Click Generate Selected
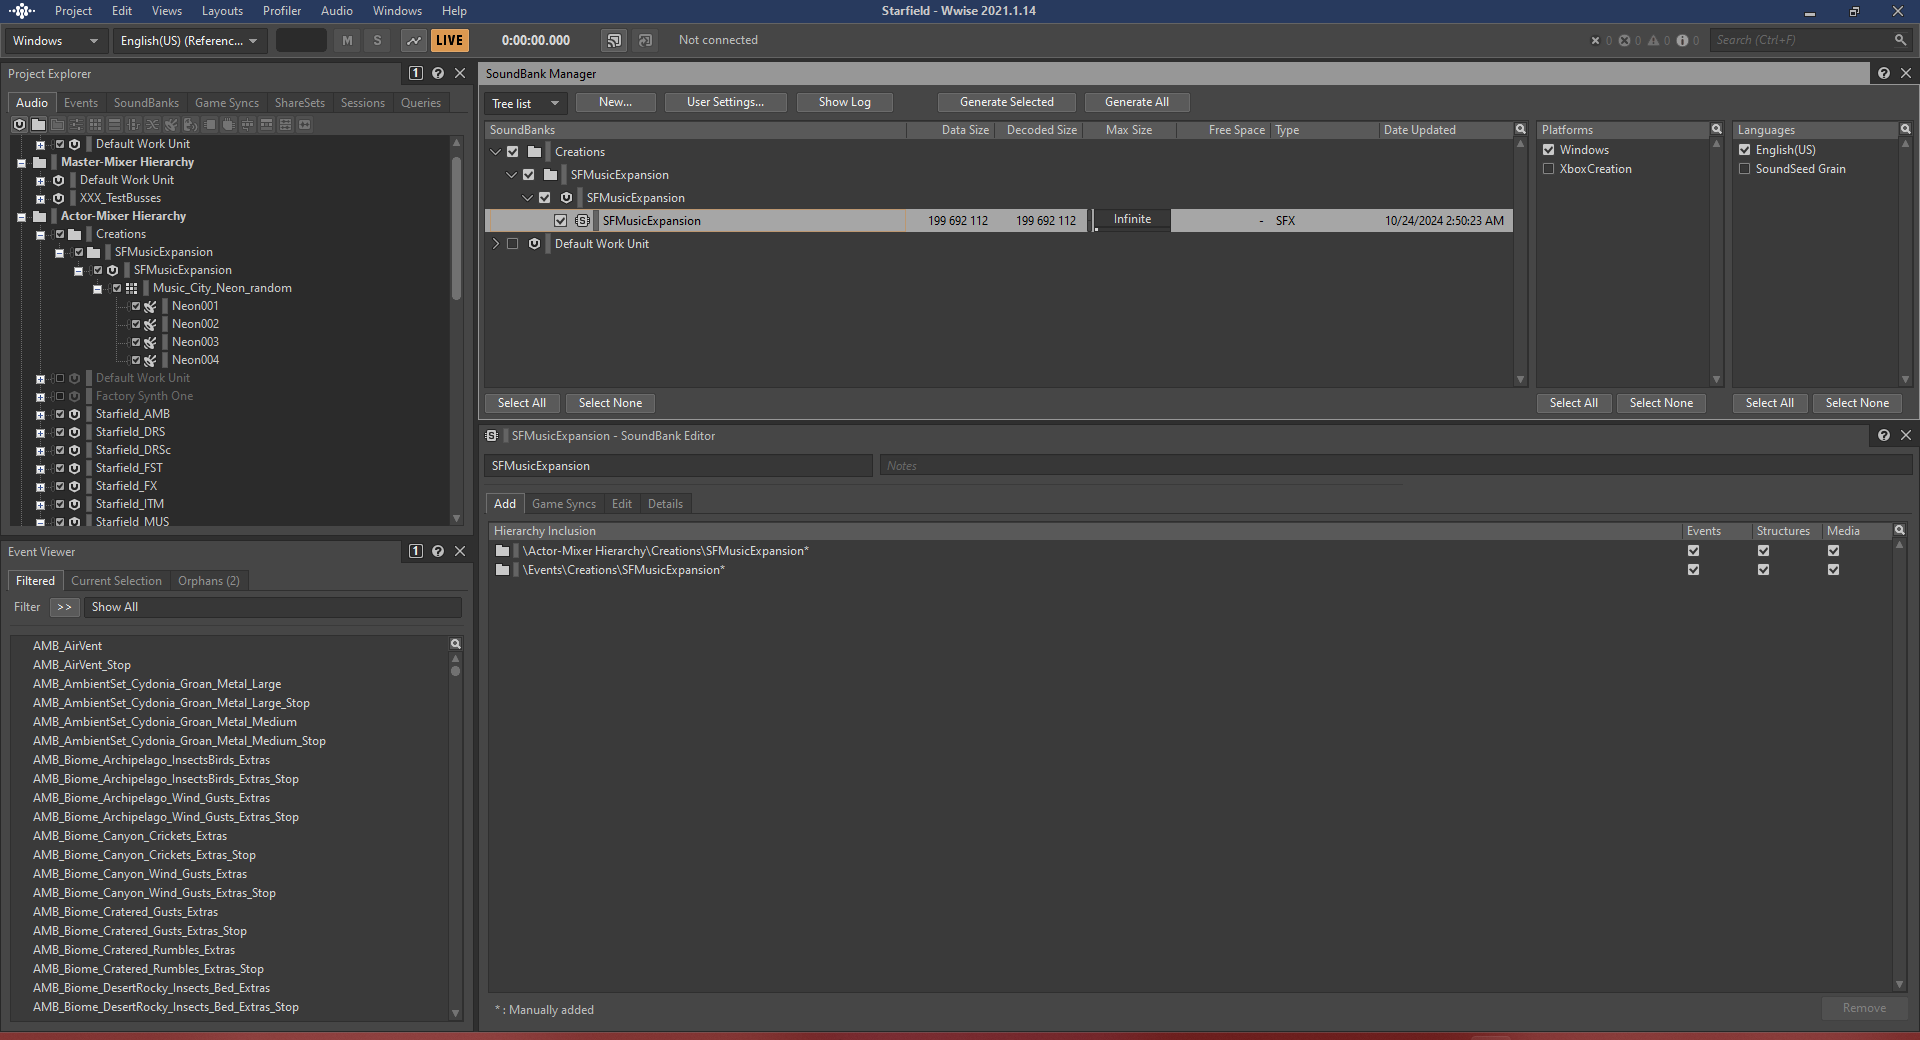This screenshot has width=1920, height=1040. [x=1007, y=102]
